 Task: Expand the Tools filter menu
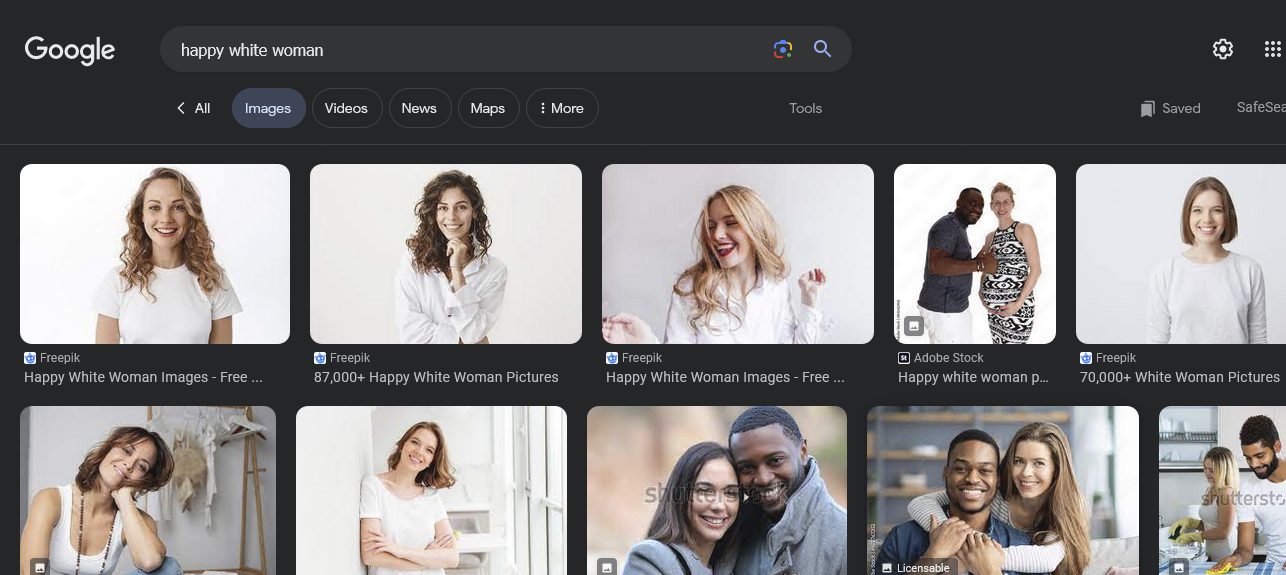click(x=805, y=108)
